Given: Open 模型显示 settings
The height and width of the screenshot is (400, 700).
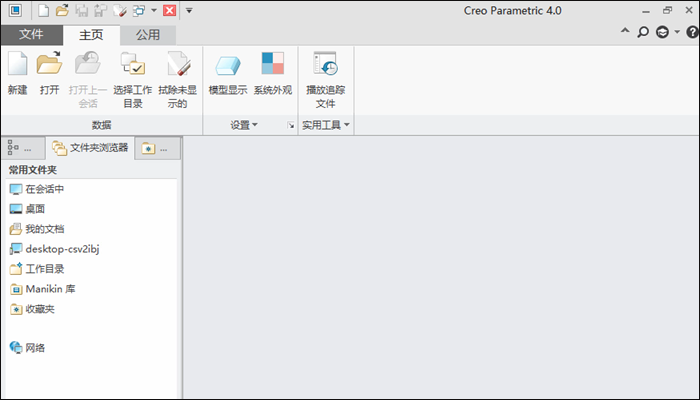Looking at the screenshot, I should pyautogui.click(x=228, y=74).
